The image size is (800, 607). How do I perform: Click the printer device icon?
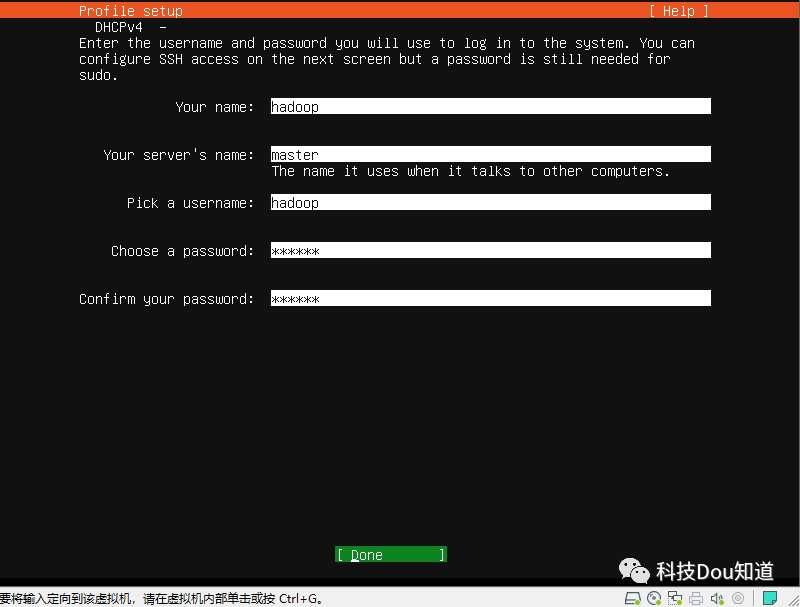[696, 598]
